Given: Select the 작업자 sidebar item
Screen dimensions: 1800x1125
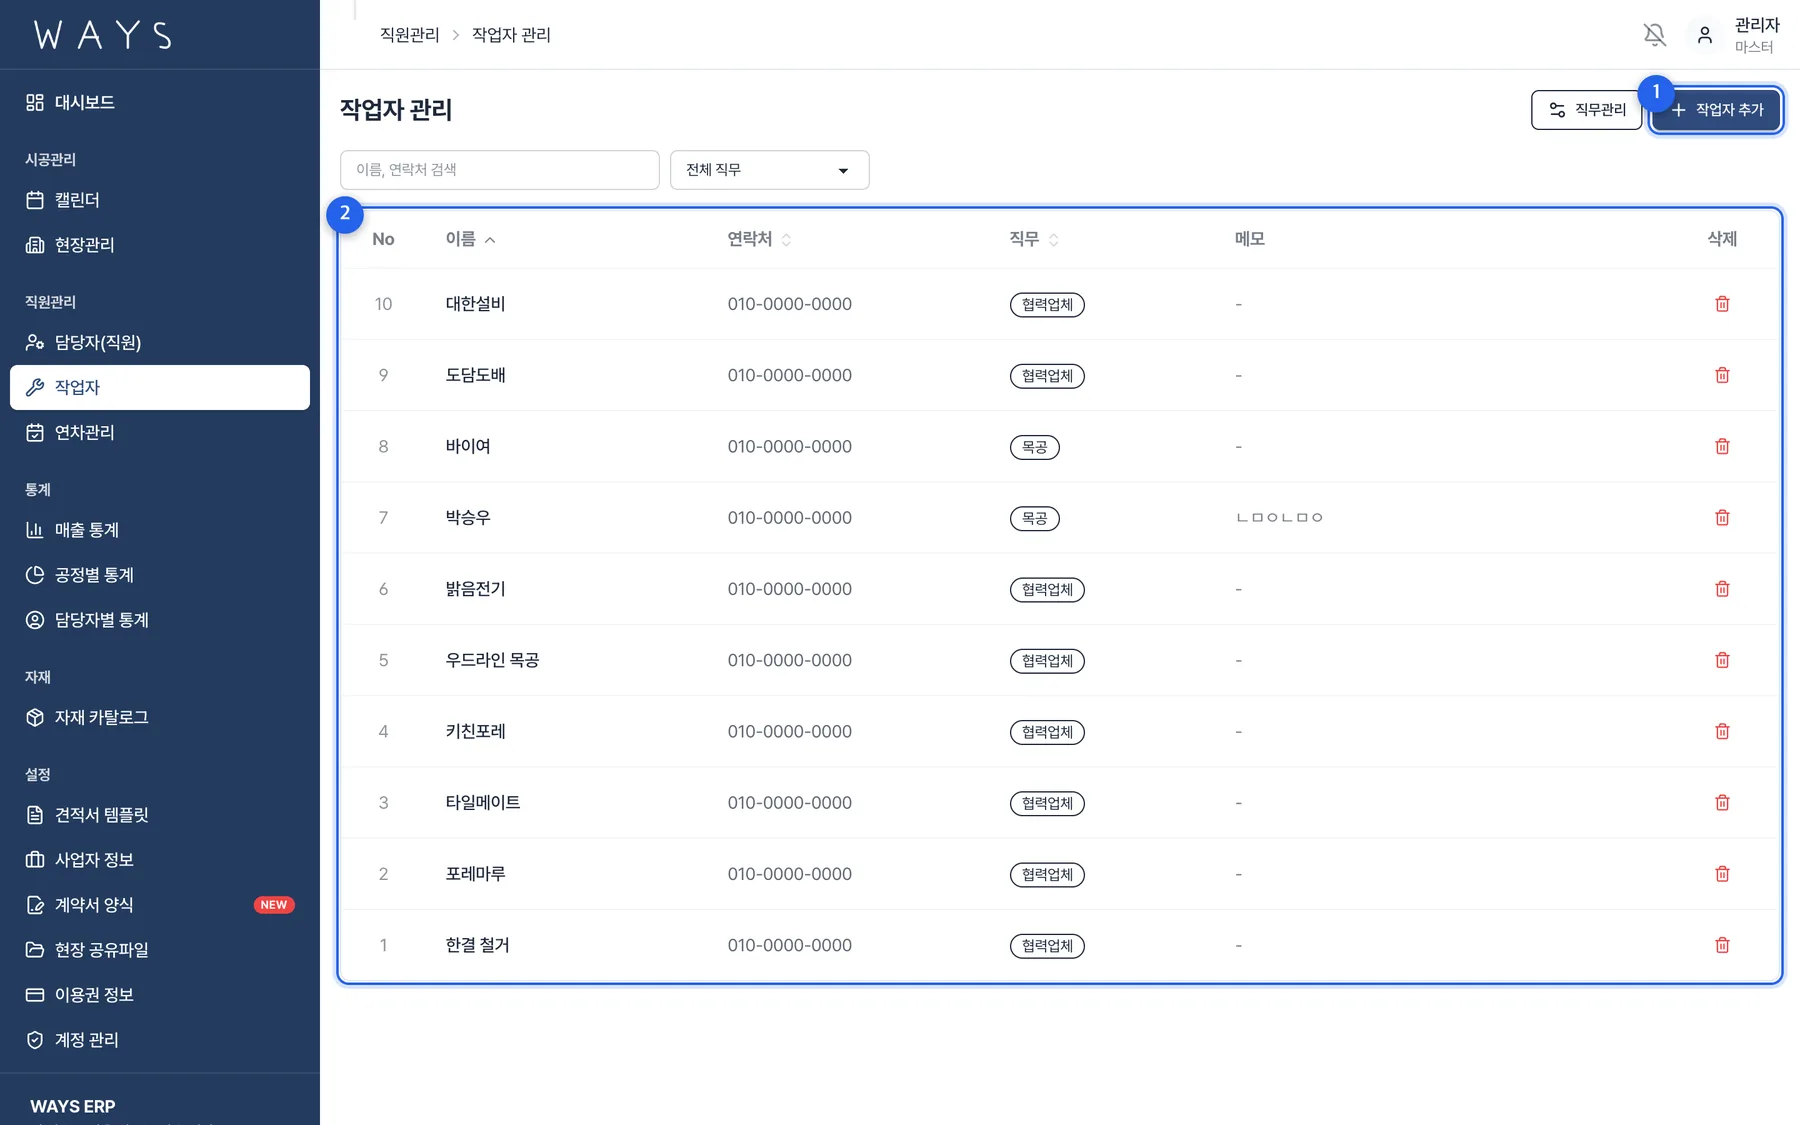Looking at the screenshot, I should (160, 387).
